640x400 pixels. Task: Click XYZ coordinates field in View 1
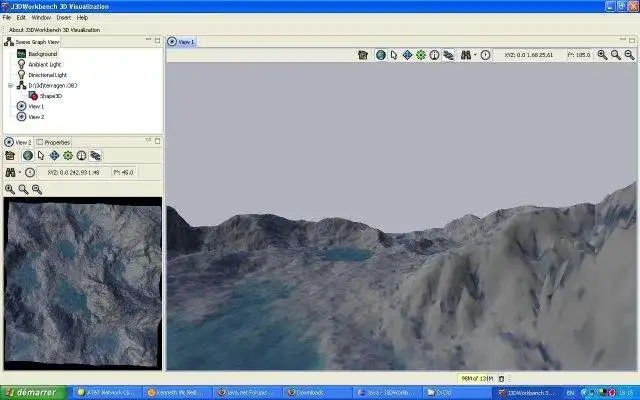click(529, 55)
